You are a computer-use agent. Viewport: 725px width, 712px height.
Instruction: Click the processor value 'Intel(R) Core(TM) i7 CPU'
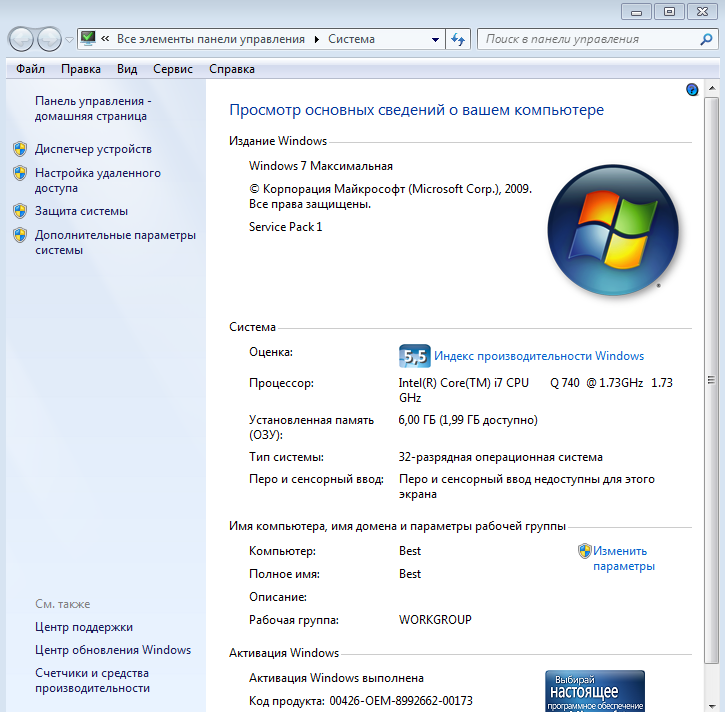coord(463,383)
